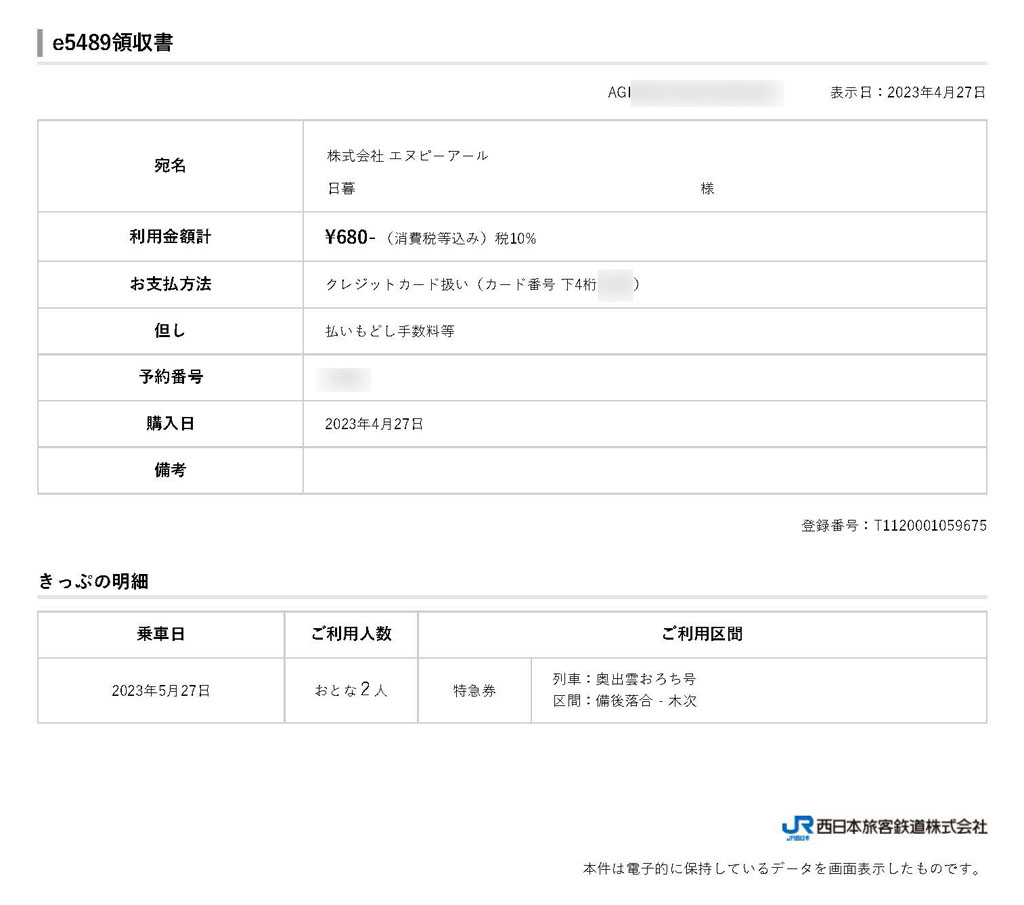The width and height of the screenshot is (1024, 905).
Task: Select the purchase date 2023年4月27日
Action: tap(374, 424)
